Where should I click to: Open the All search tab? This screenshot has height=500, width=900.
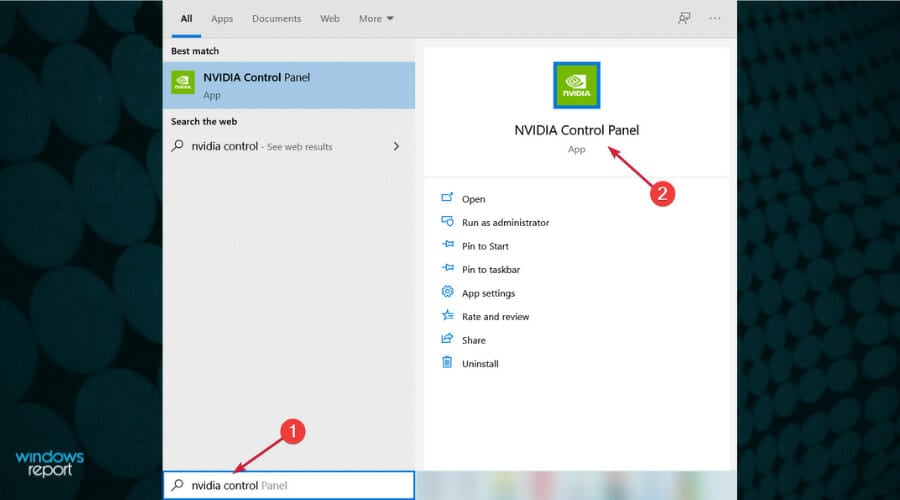(x=186, y=18)
